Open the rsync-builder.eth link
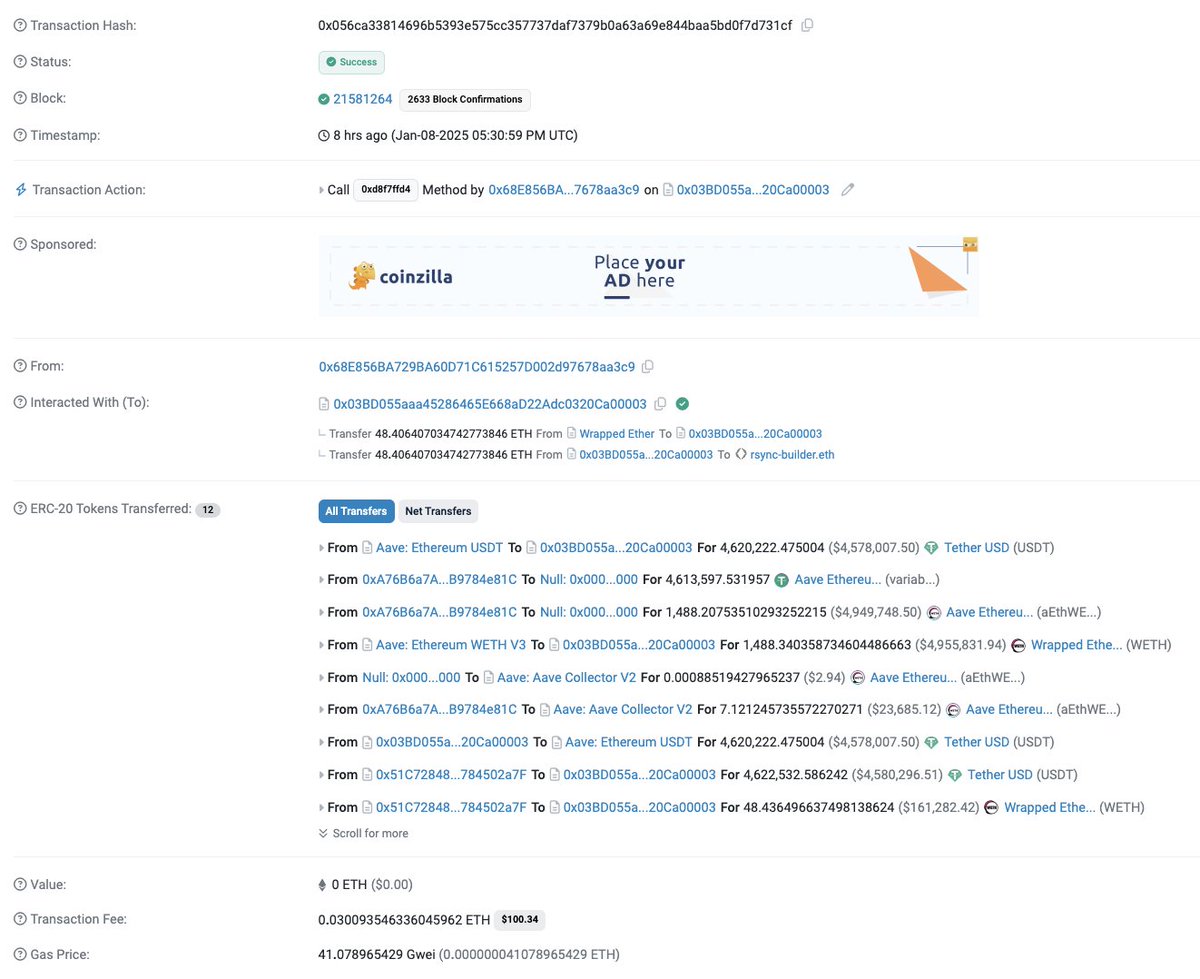 click(x=793, y=455)
